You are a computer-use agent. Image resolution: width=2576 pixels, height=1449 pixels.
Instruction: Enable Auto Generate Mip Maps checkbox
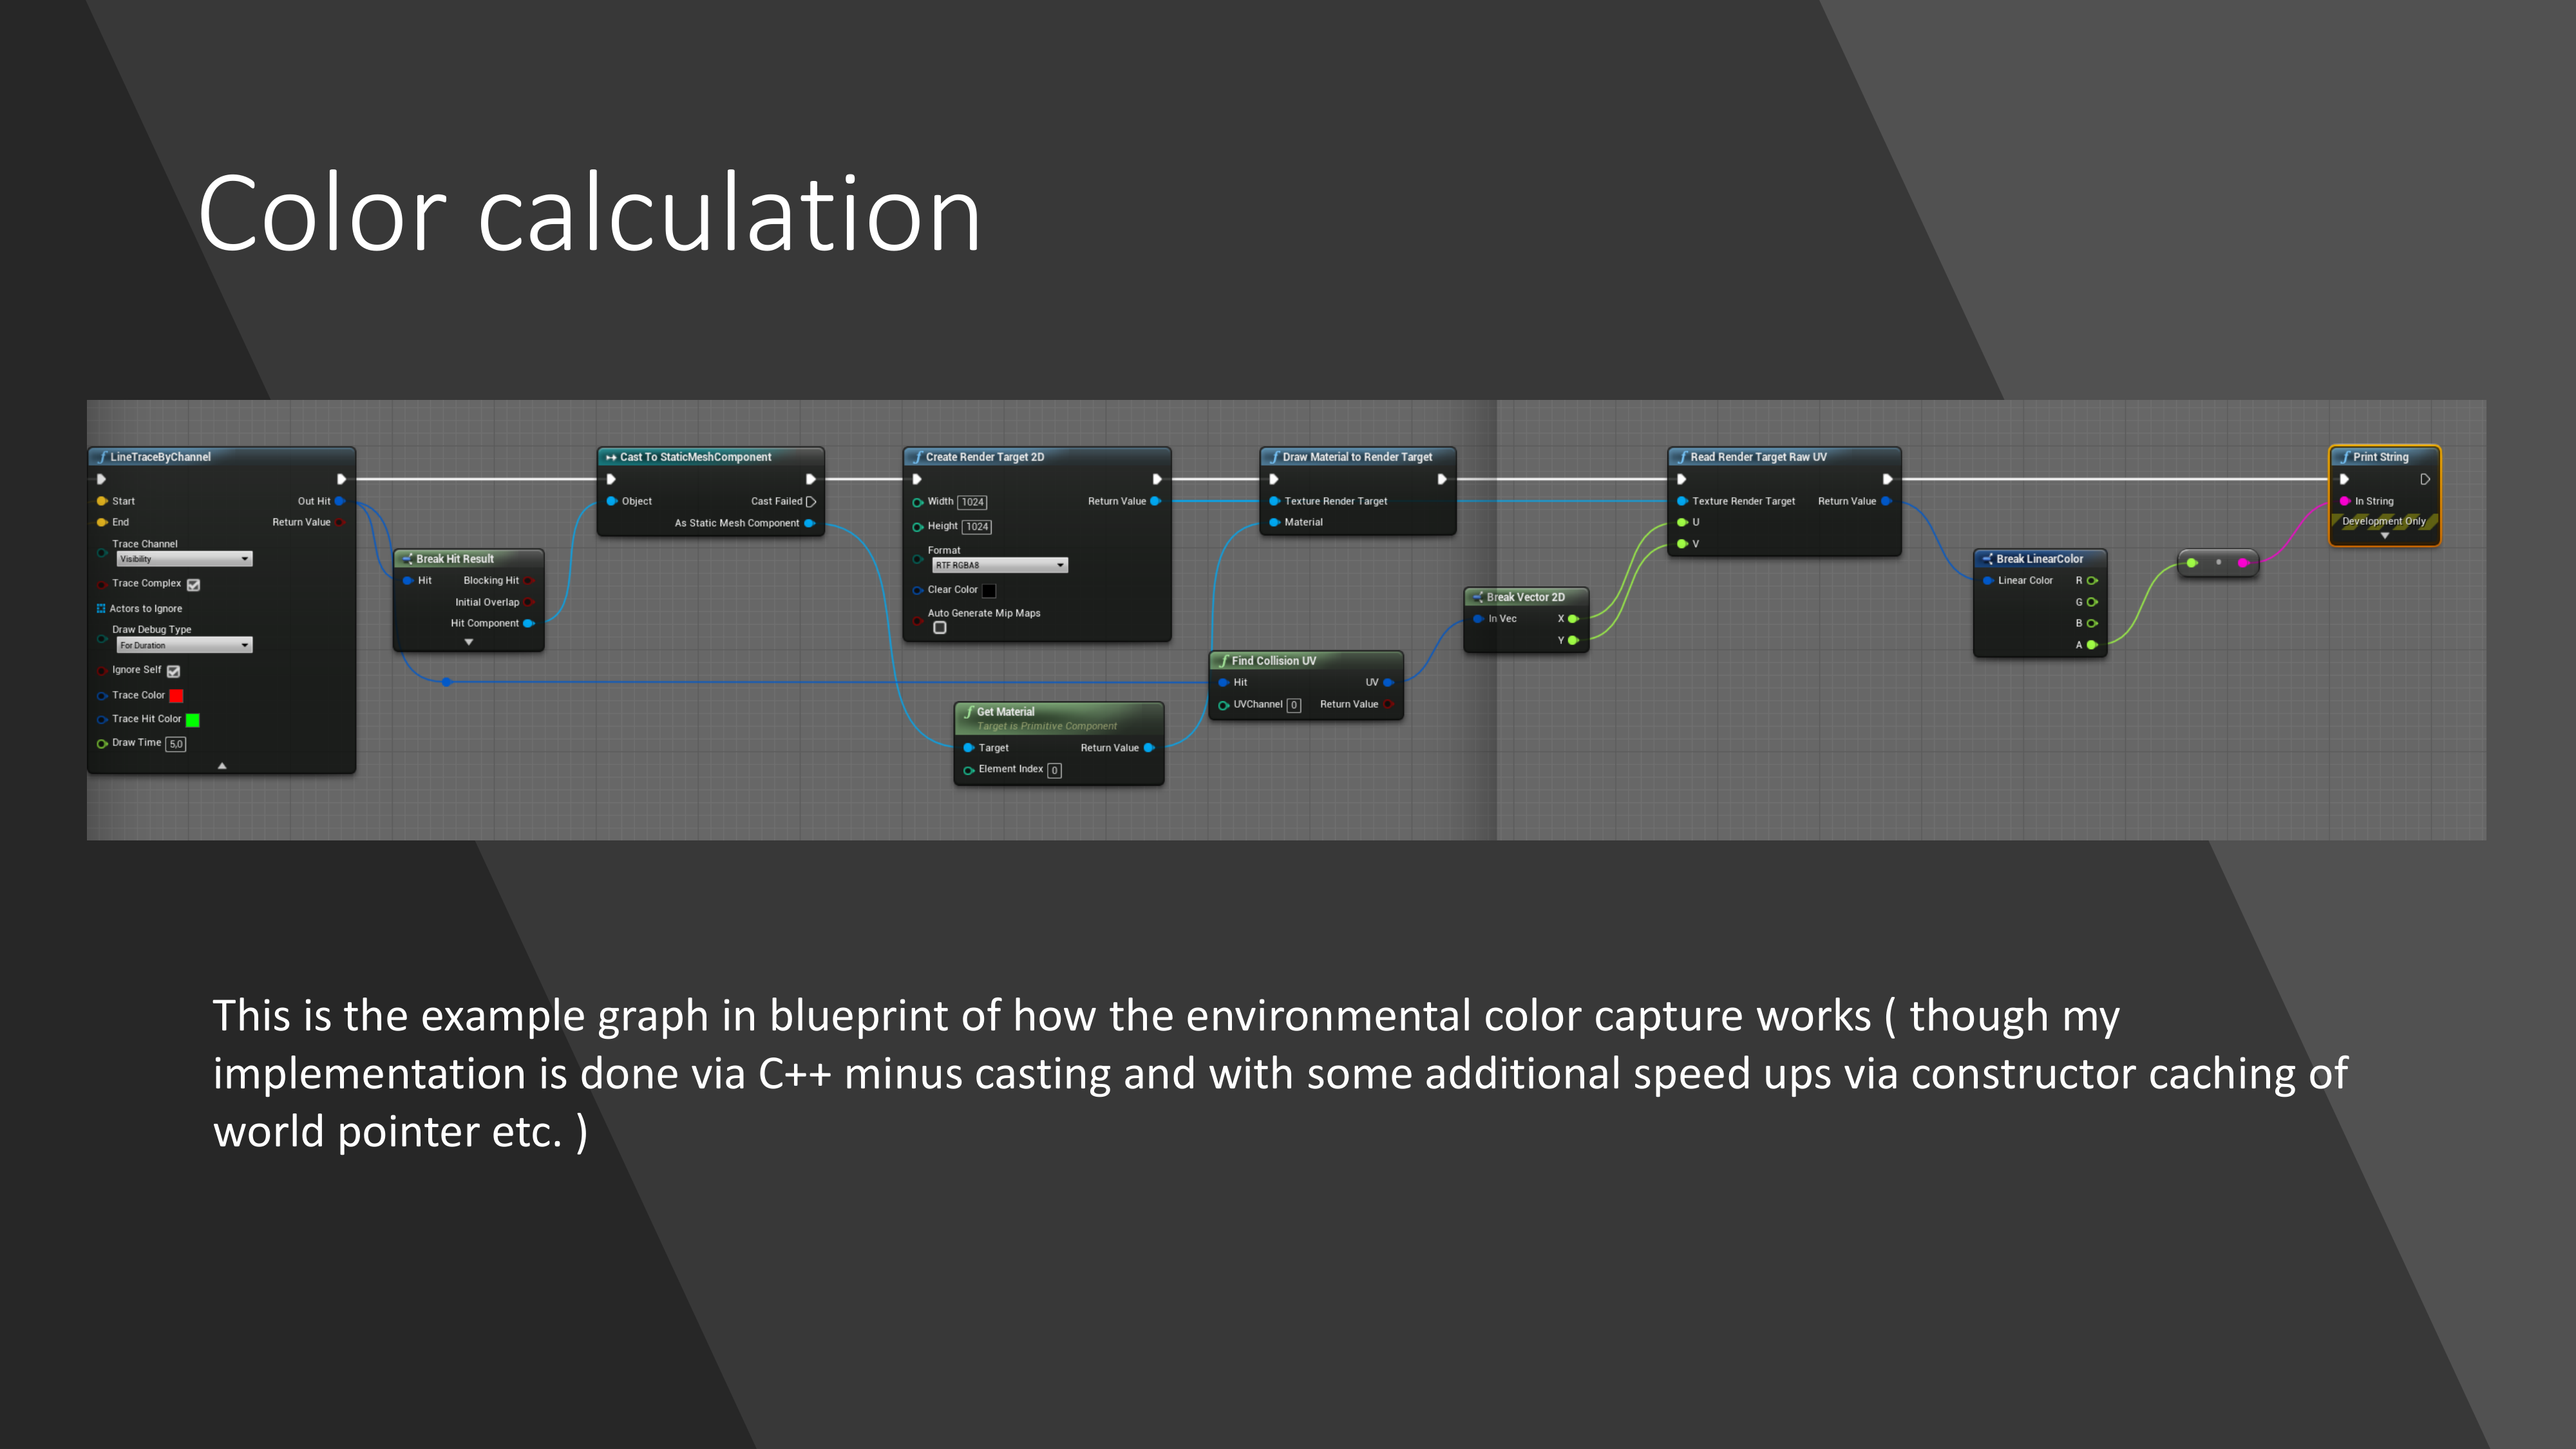939,628
